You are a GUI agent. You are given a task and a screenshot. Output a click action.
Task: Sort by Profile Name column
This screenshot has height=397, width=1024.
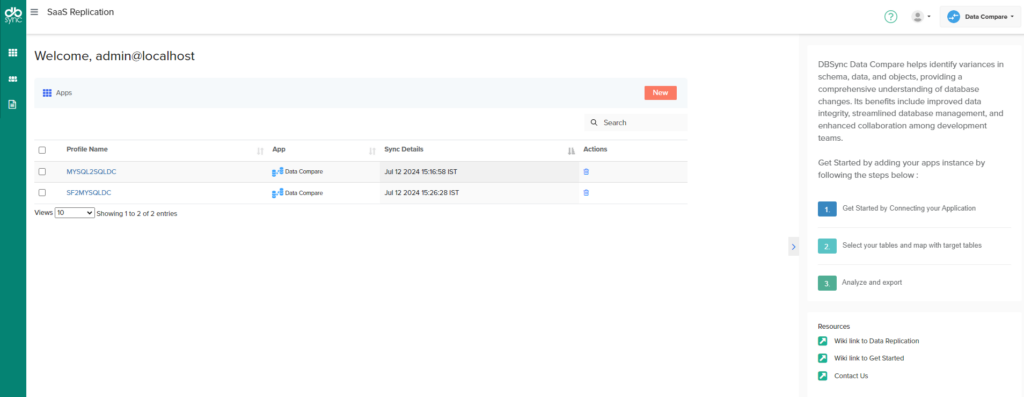coord(87,150)
